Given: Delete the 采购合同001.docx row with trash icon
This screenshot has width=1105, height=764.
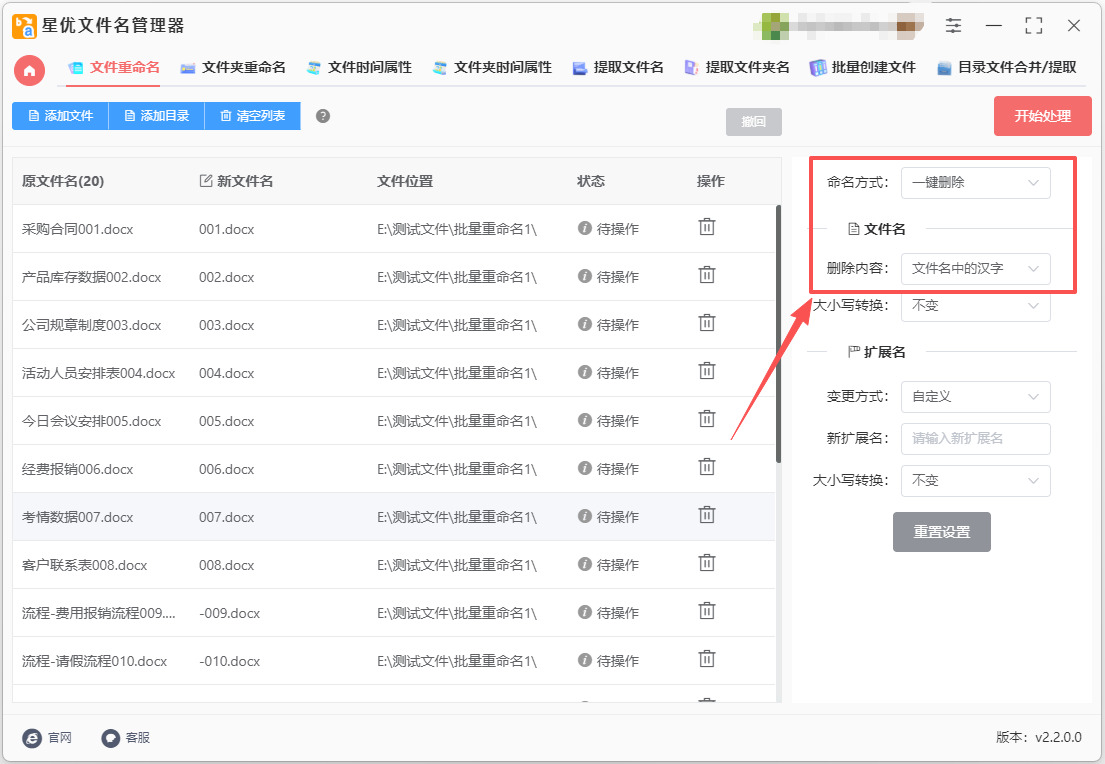Looking at the screenshot, I should click(707, 227).
